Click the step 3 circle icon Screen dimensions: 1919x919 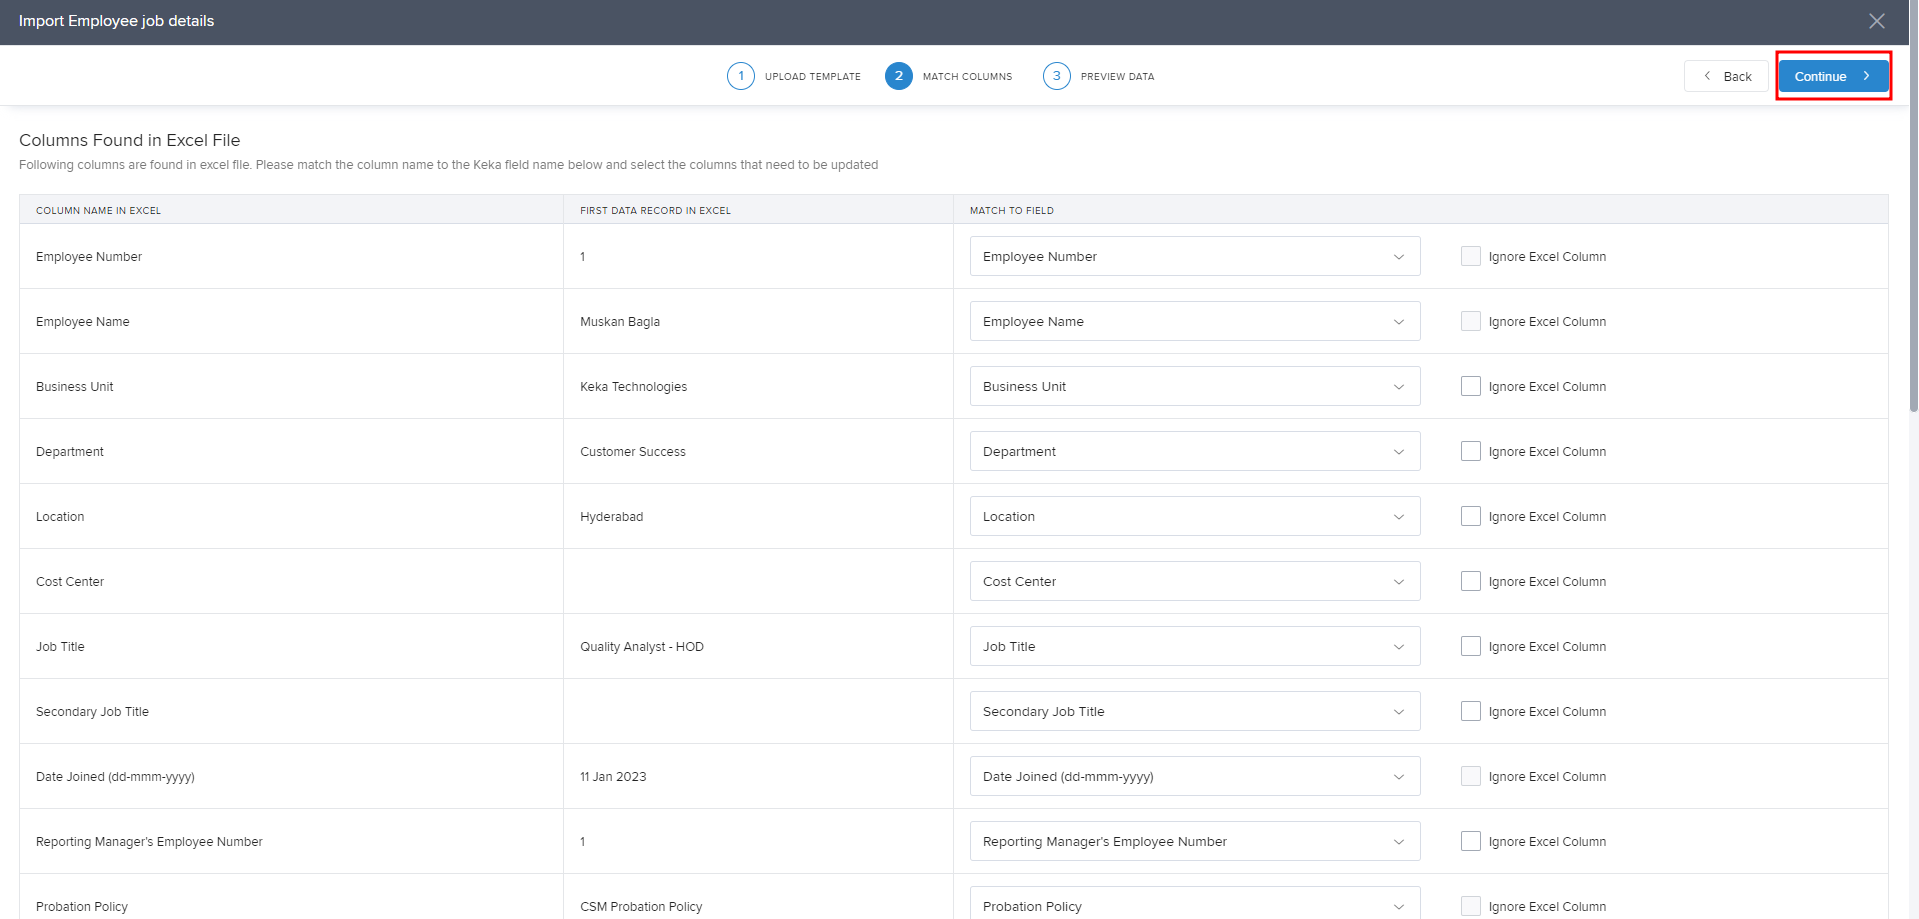(x=1056, y=76)
